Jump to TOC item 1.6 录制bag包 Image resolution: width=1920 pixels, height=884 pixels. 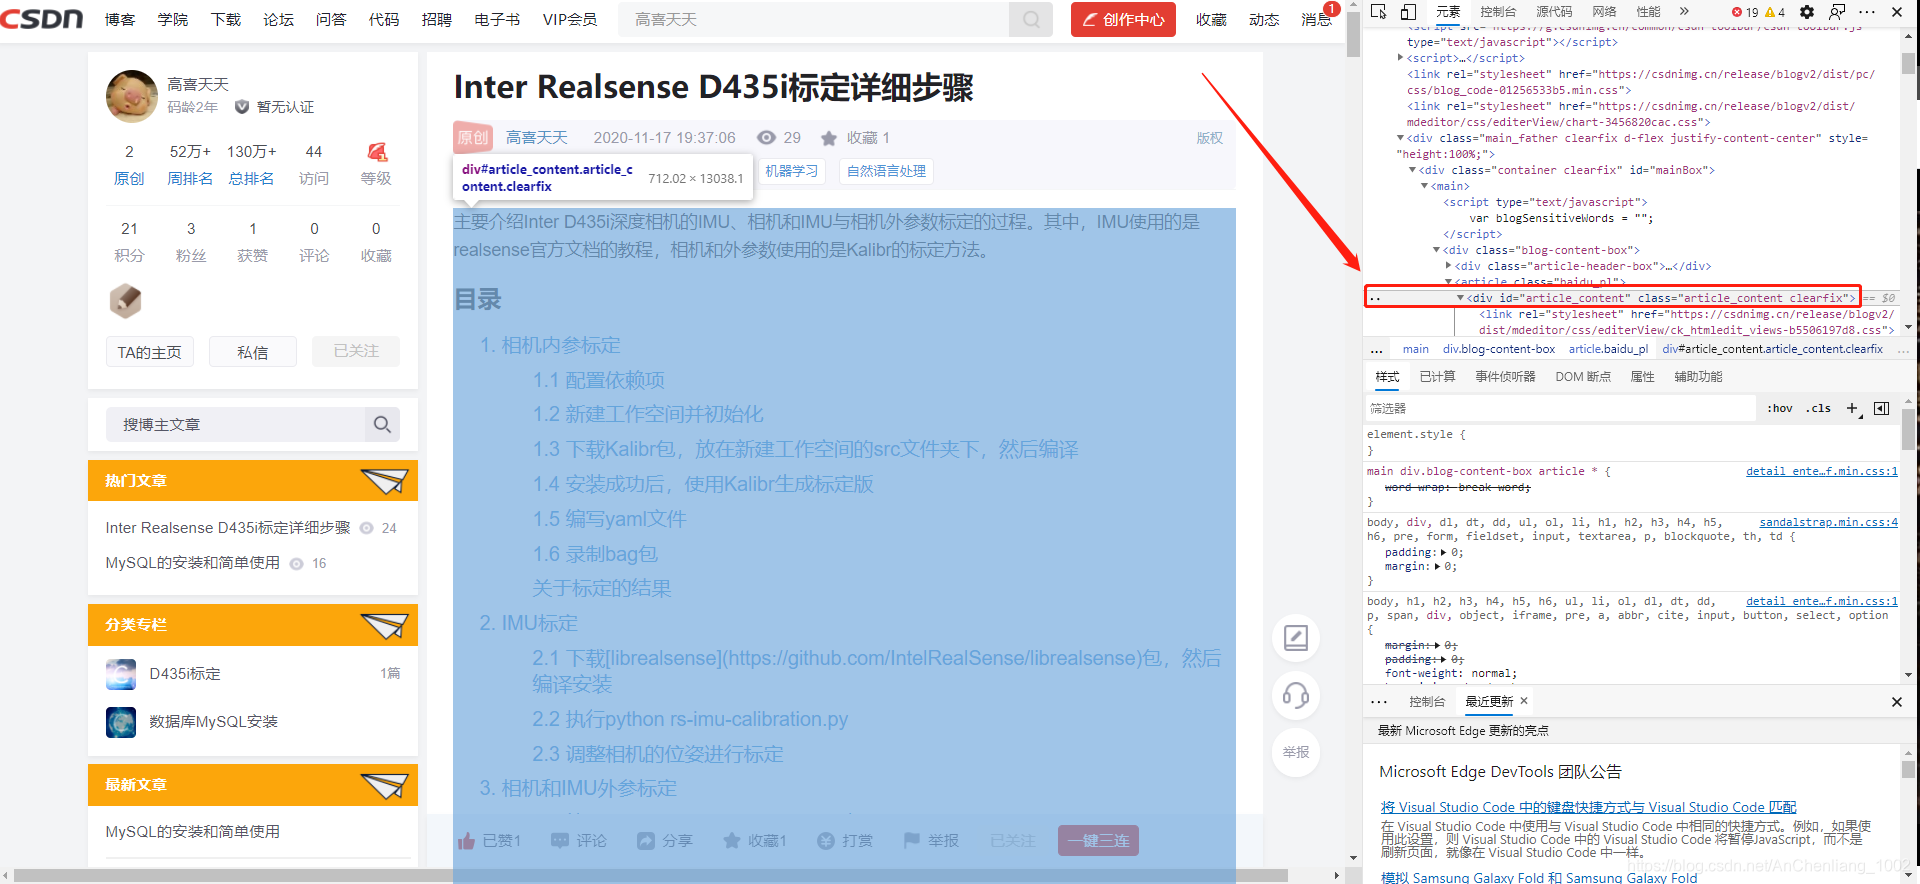(595, 554)
